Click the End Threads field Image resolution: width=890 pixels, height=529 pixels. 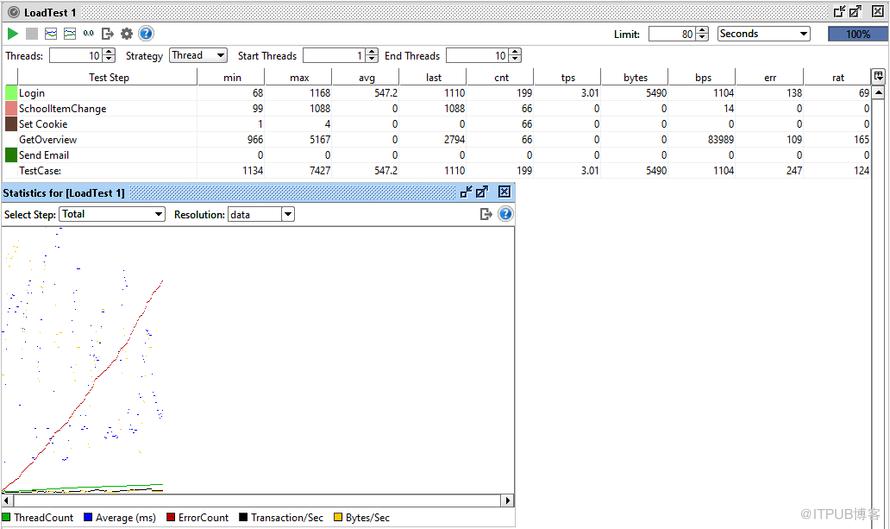click(x=477, y=56)
